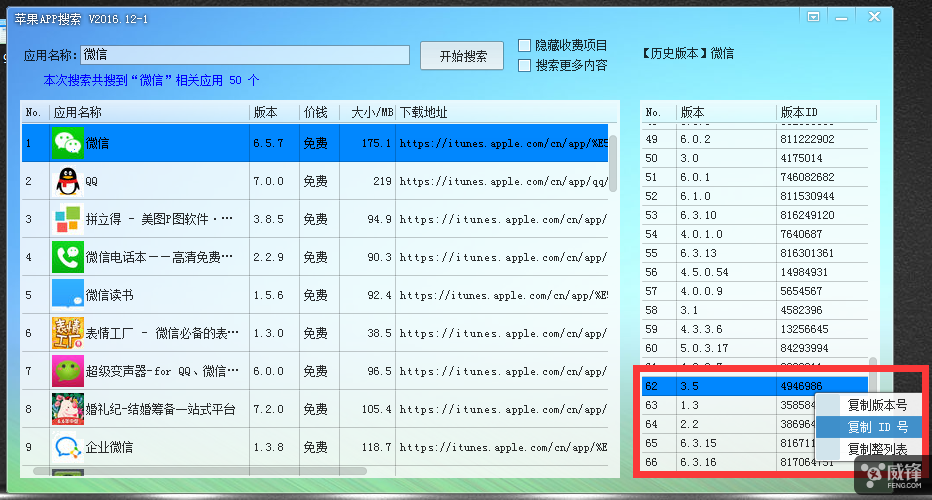932x500 pixels.
Task: Click the 本次搜索共搜到 result summary text
Action: coord(152,80)
